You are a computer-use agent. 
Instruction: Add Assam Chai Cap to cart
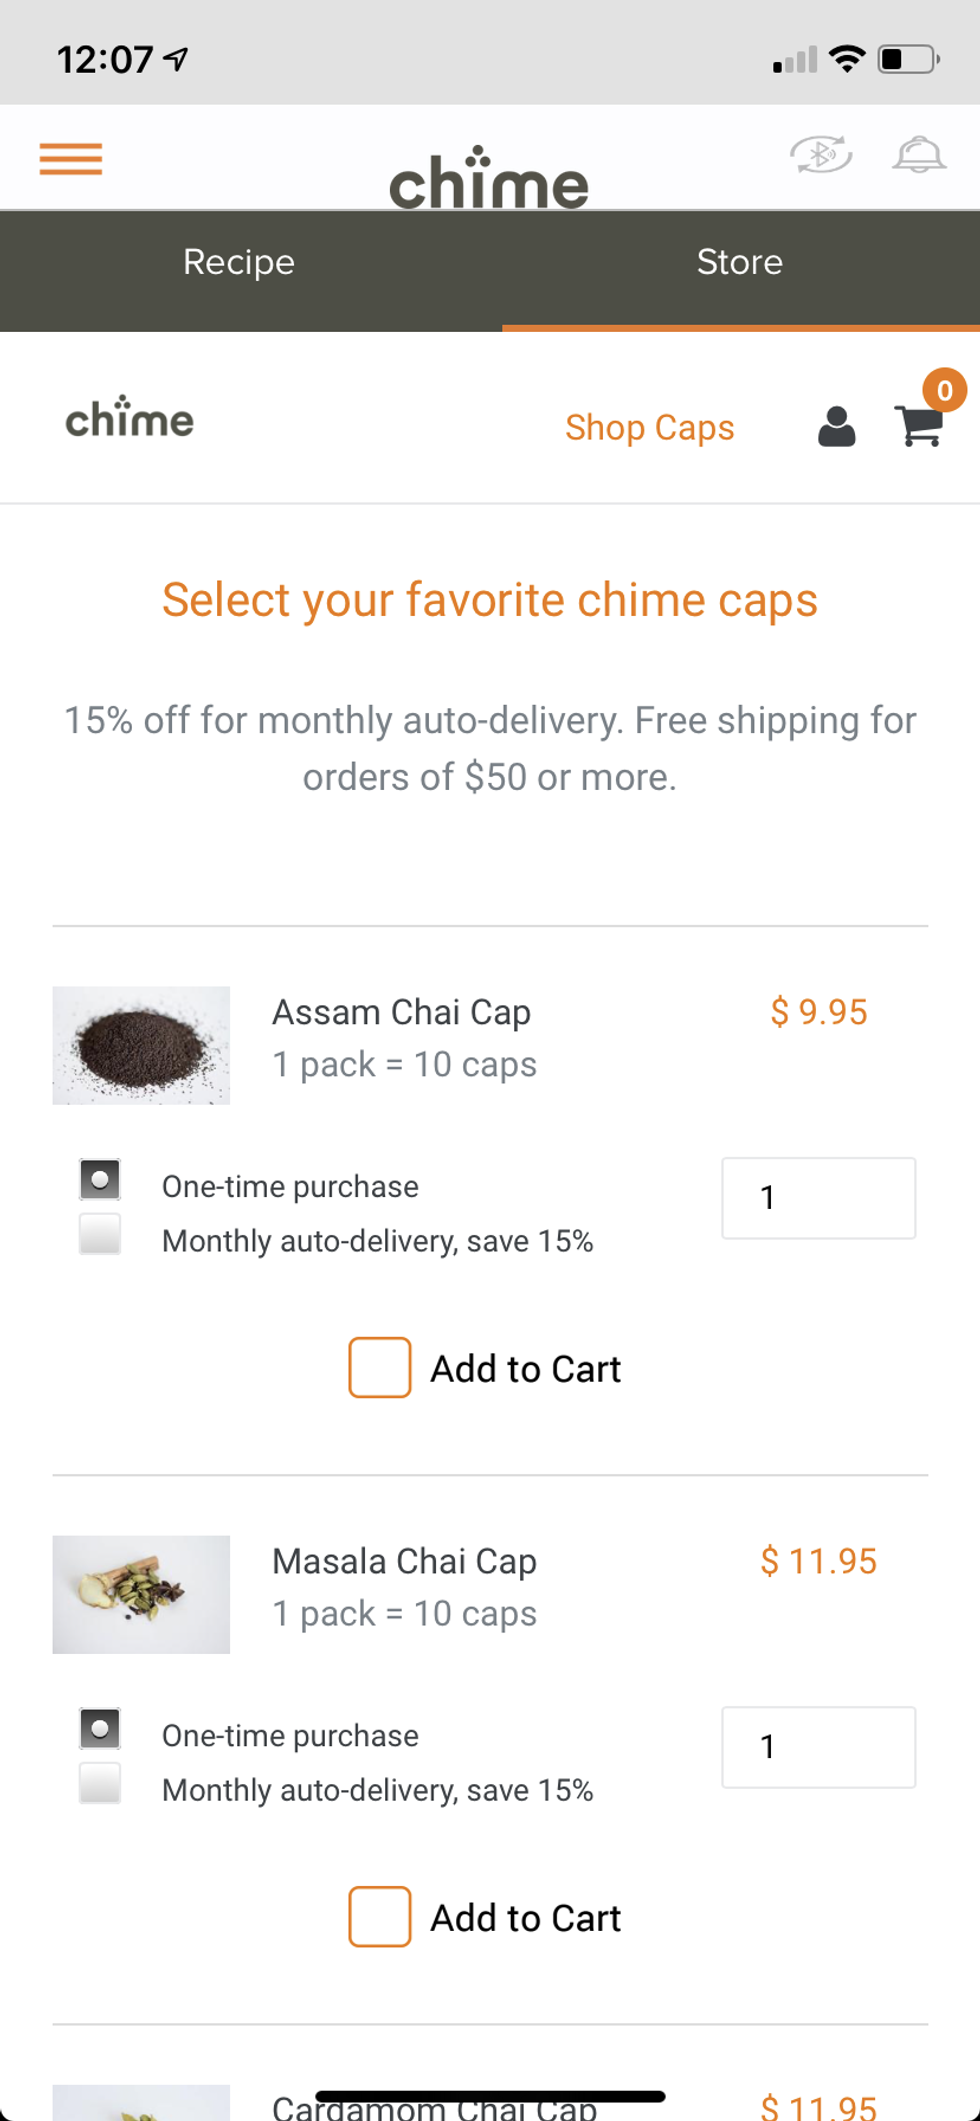tap(486, 1368)
